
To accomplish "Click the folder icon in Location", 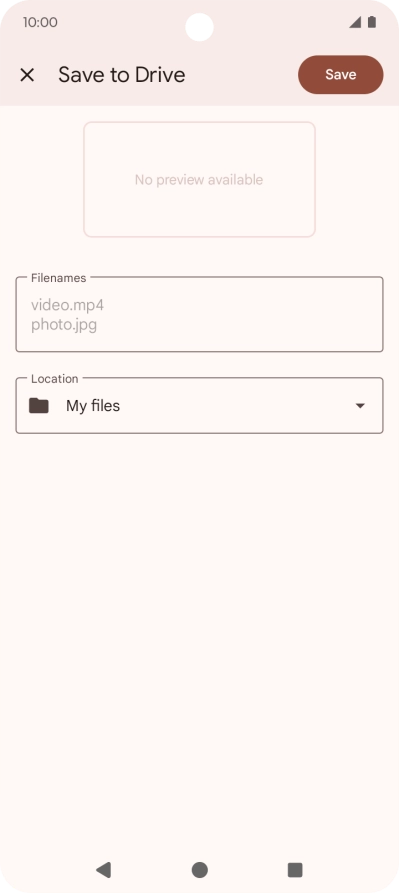I will pyautogui.click(x=39, y=405).
